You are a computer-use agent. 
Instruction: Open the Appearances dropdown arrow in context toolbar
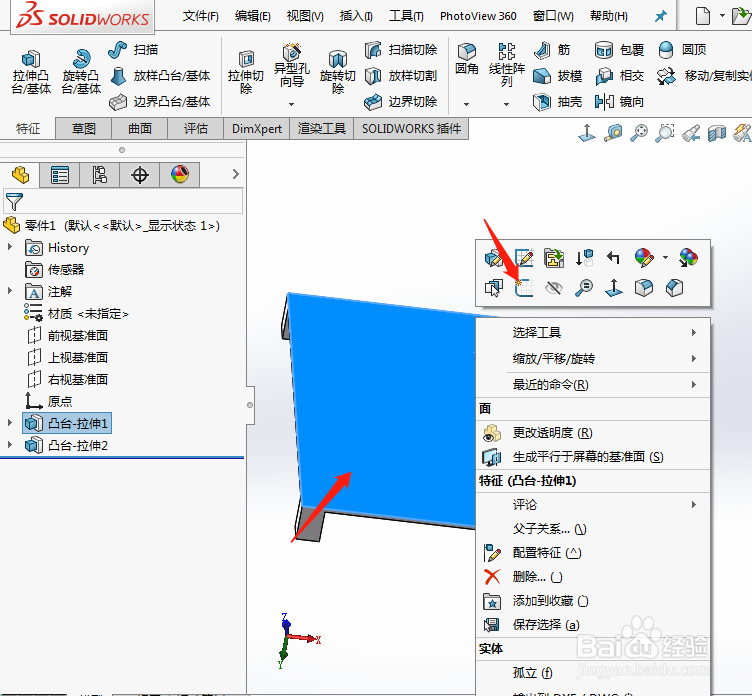point(665,258)
